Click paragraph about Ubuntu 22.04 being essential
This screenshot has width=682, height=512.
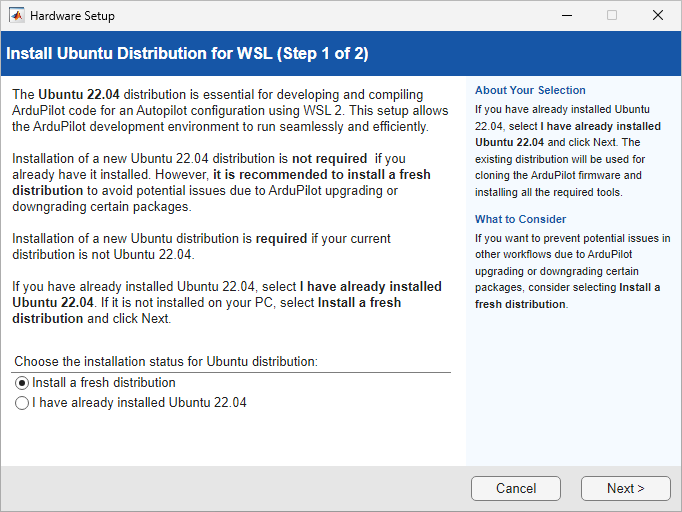[230, 111]
